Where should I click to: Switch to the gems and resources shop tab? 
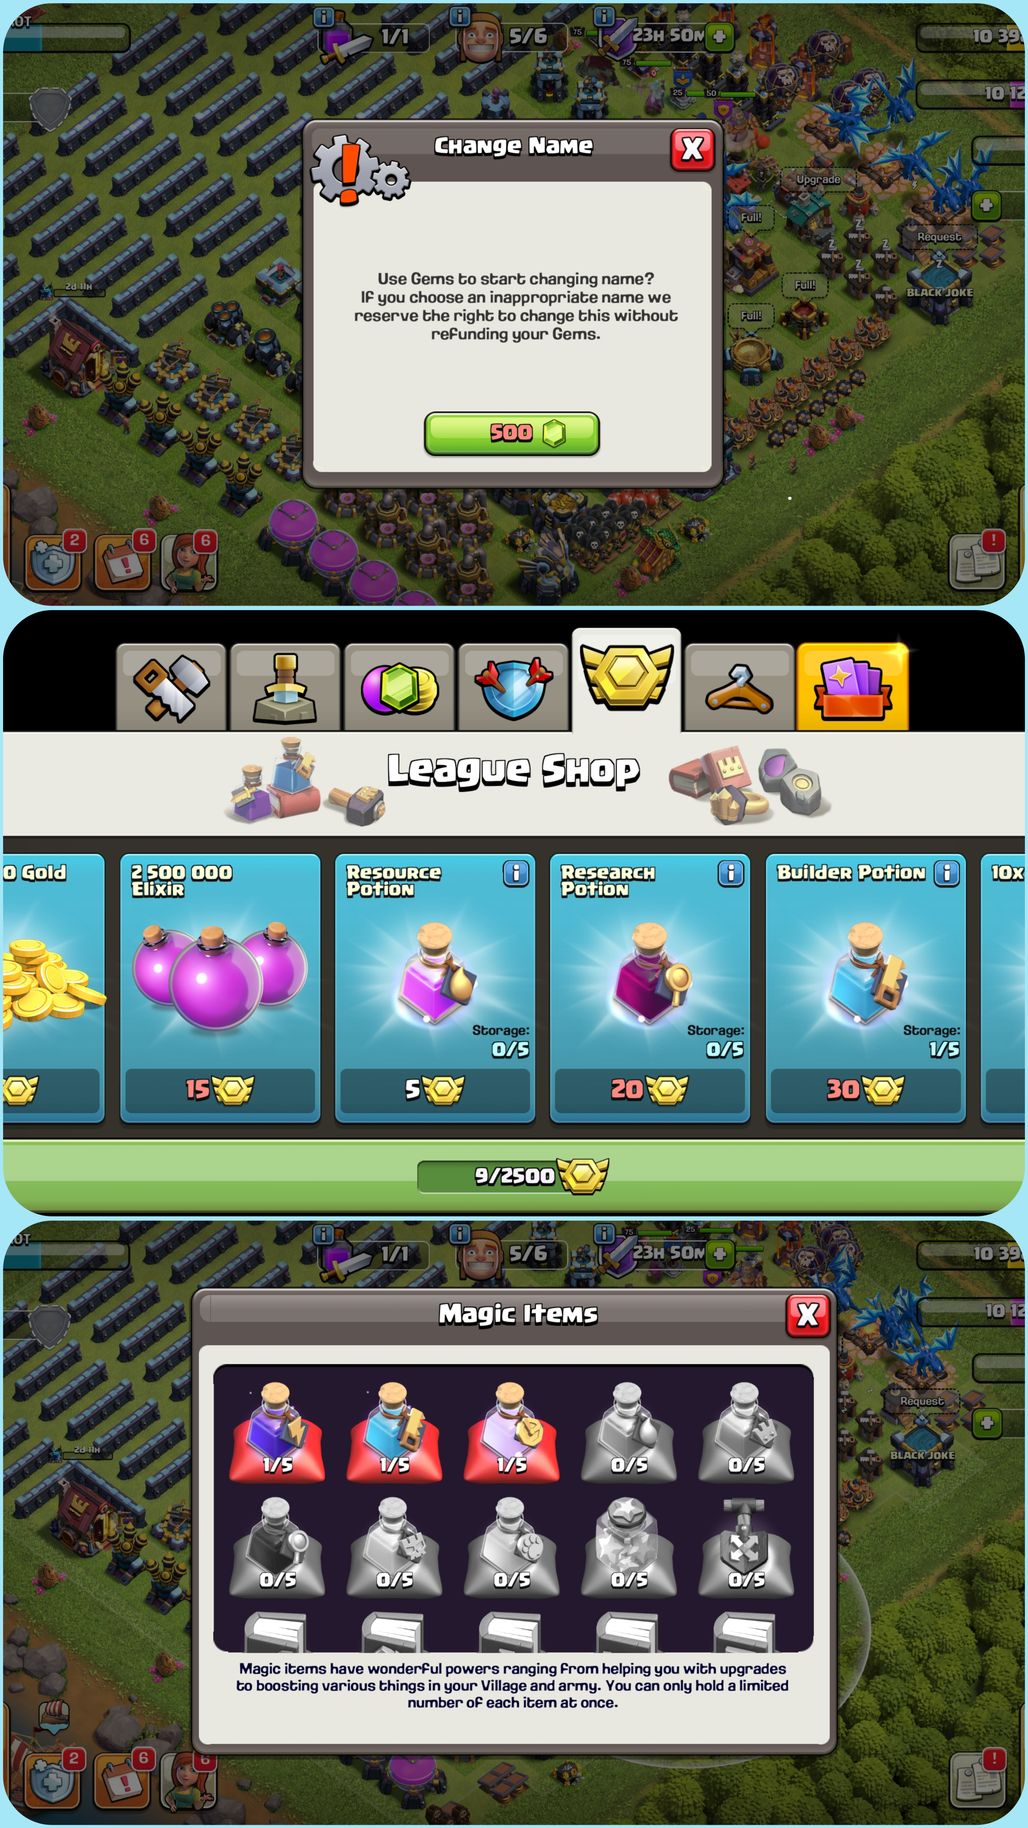(x=399, y=688)
